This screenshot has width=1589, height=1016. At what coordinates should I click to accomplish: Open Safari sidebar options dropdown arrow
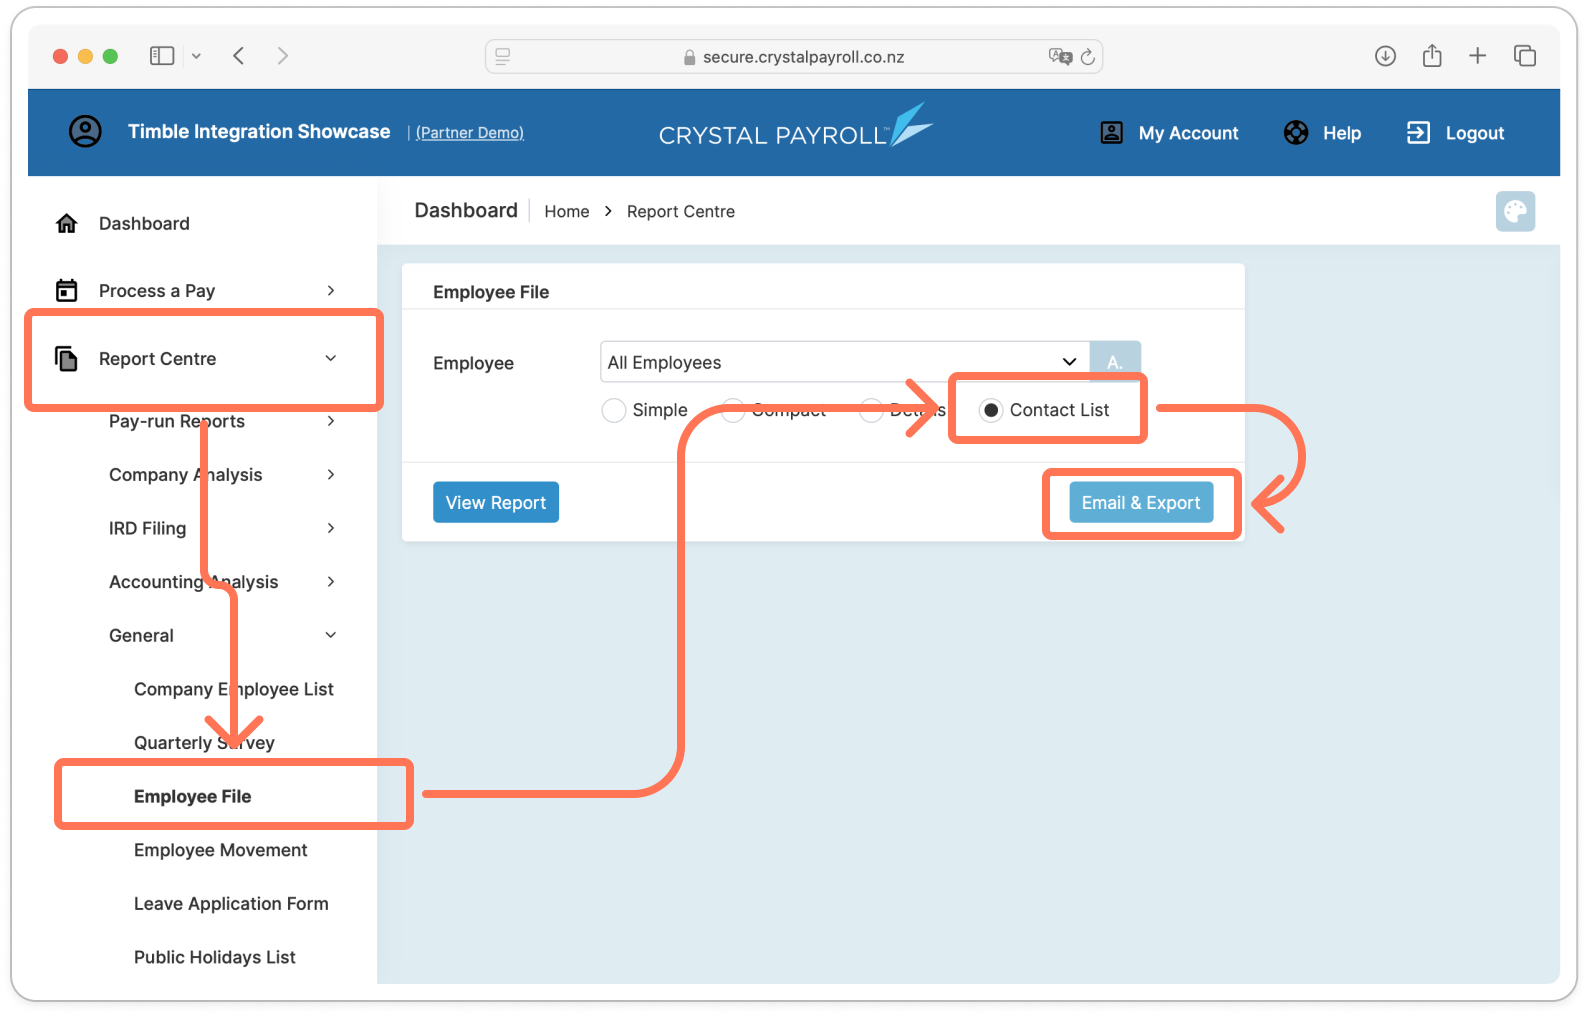tap(196, 56)
